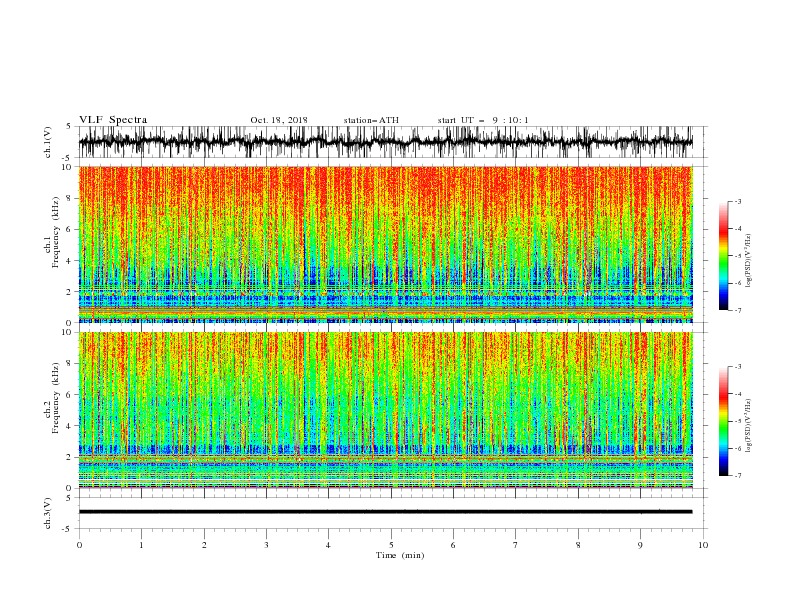Click time axis tick label "0"
Image resolution: width=792 pixels, height=612 pixels.
[x=79, y=545]
